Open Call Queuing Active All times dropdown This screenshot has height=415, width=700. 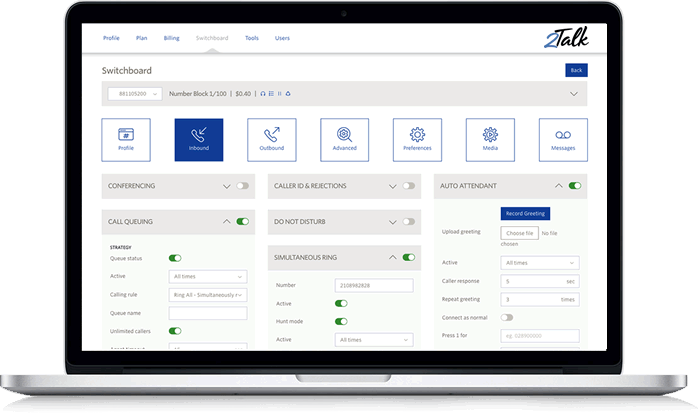click(208, 277)
